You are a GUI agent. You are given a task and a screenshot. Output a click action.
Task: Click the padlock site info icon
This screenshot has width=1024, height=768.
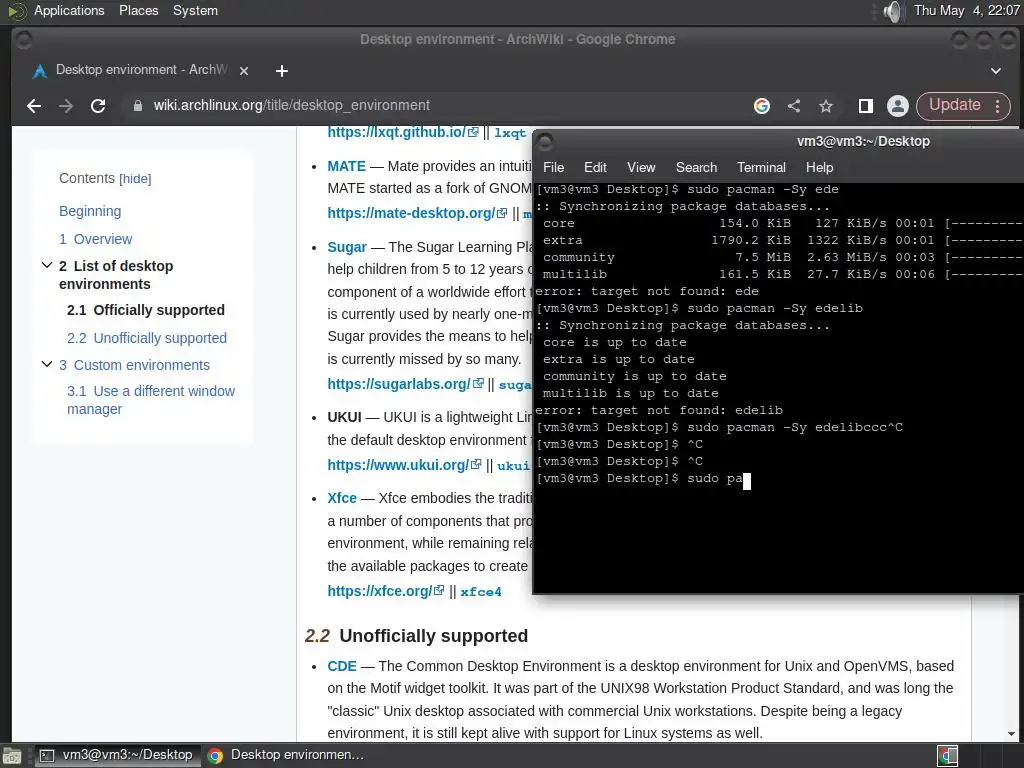point(138,106)
